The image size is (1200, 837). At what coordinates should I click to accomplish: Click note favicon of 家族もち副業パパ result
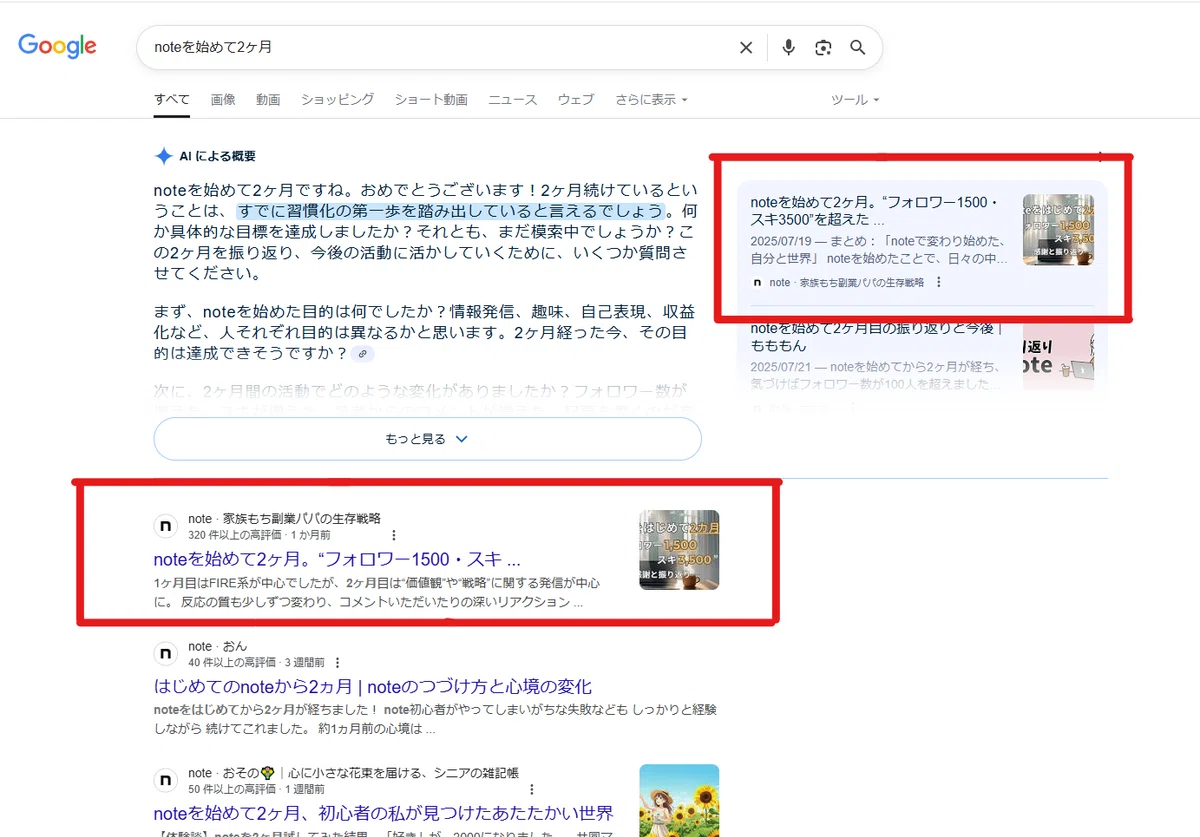[x=165, y=526]
